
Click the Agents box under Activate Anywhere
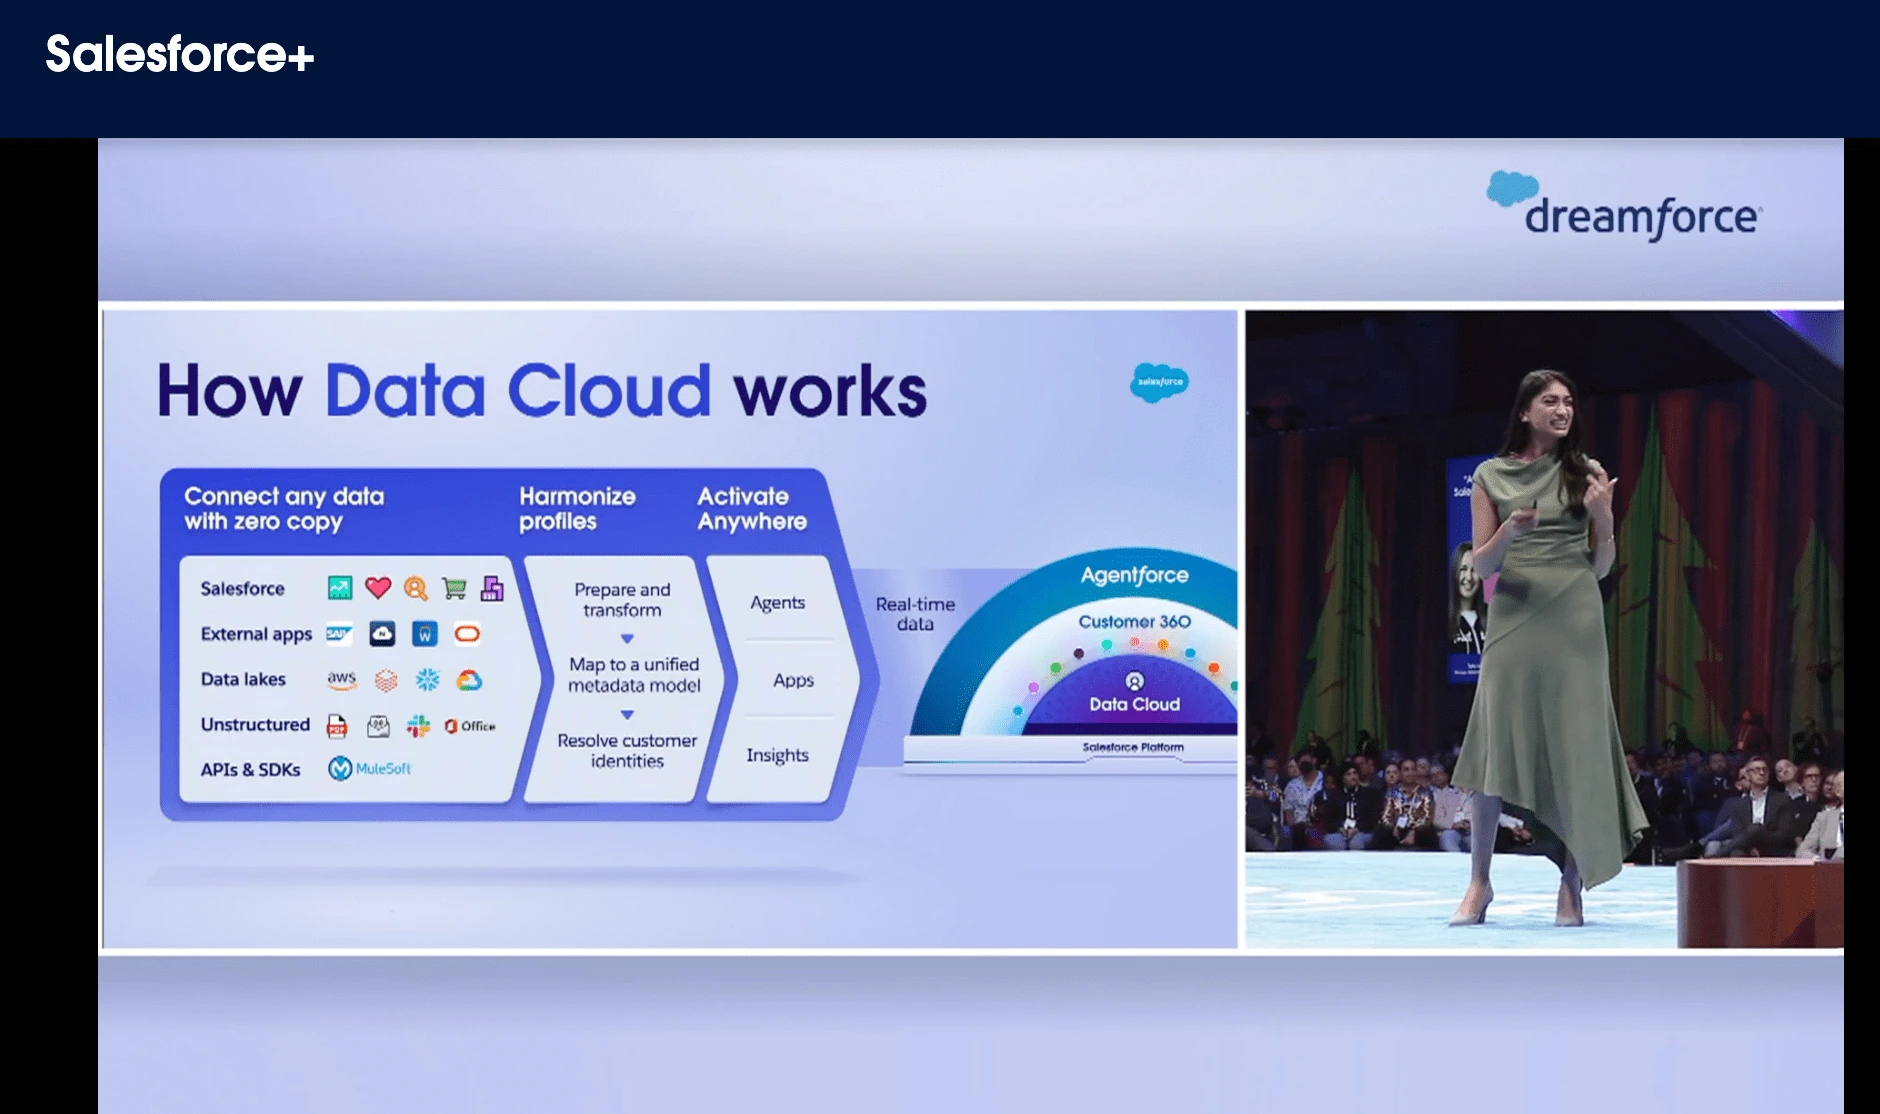pos(778,603)
